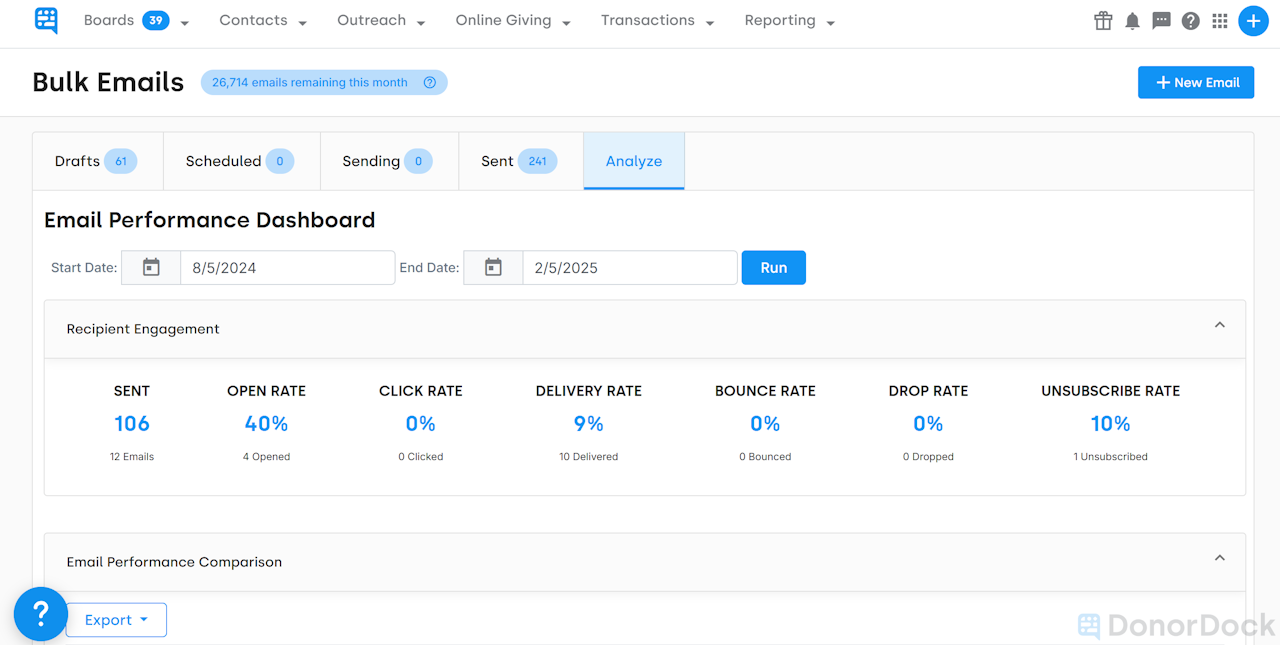
Task: Open the End Date calendar picker
Action: (x=493, y=267)
